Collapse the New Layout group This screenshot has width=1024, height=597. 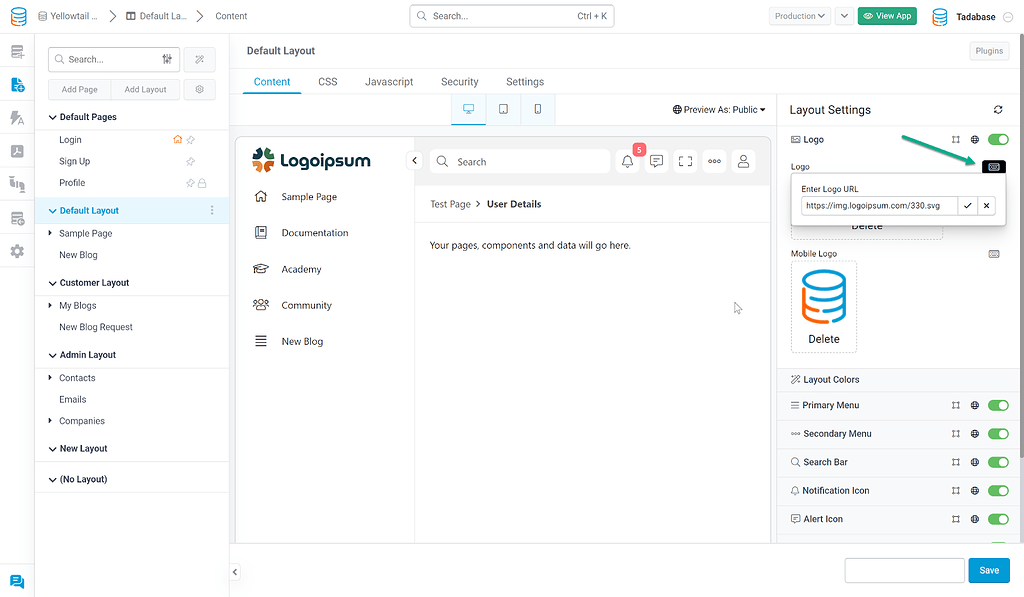[x=52, y=449]
